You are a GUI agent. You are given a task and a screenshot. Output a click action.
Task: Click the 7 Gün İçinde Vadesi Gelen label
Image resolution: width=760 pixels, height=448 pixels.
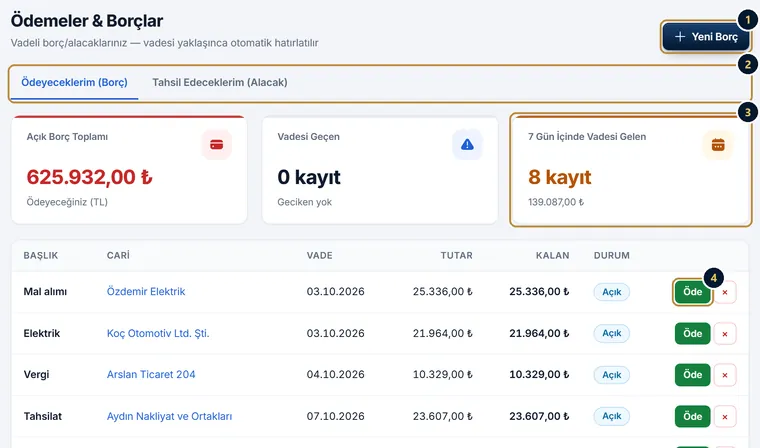click(587, 137)
